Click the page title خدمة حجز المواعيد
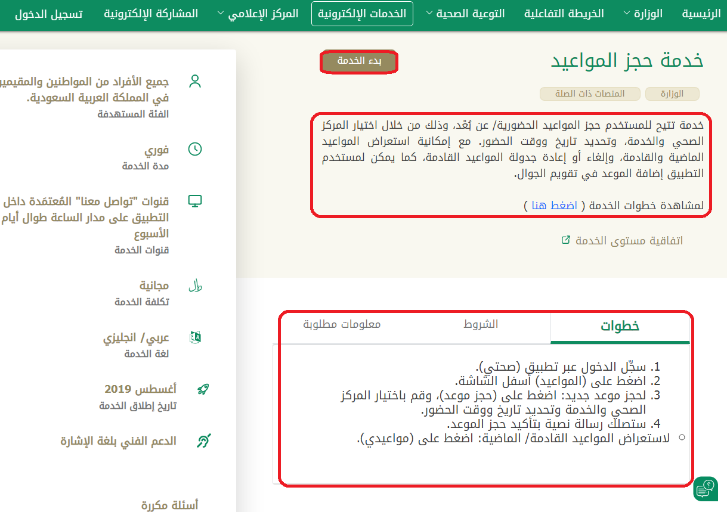This screenshot has width=727, height=512. click(627, 61)
